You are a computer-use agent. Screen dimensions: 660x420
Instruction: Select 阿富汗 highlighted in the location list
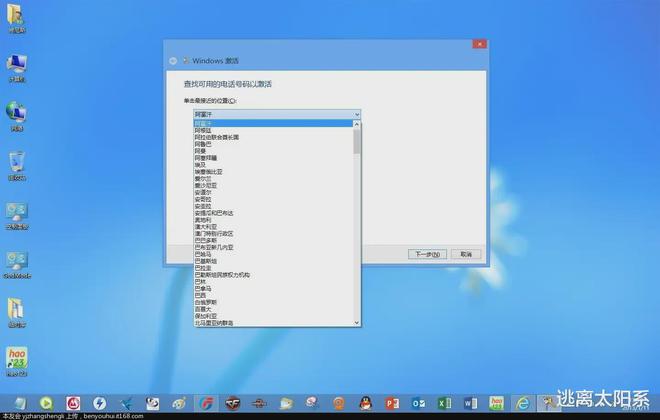(273, 124)
